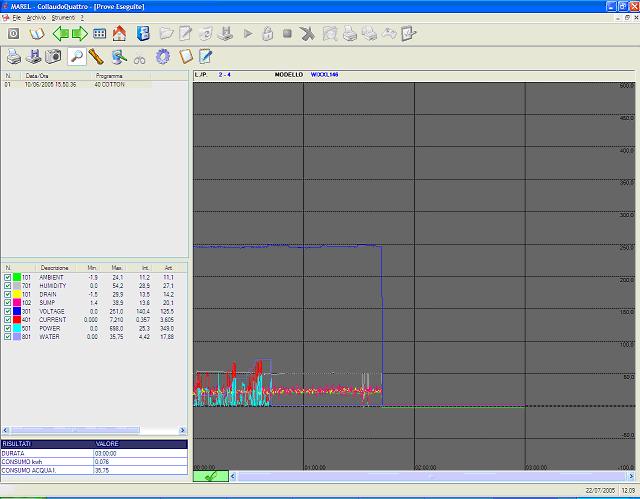Open the Strumenti menu
This screenshot has width=640, height=499.
point(63,18)
